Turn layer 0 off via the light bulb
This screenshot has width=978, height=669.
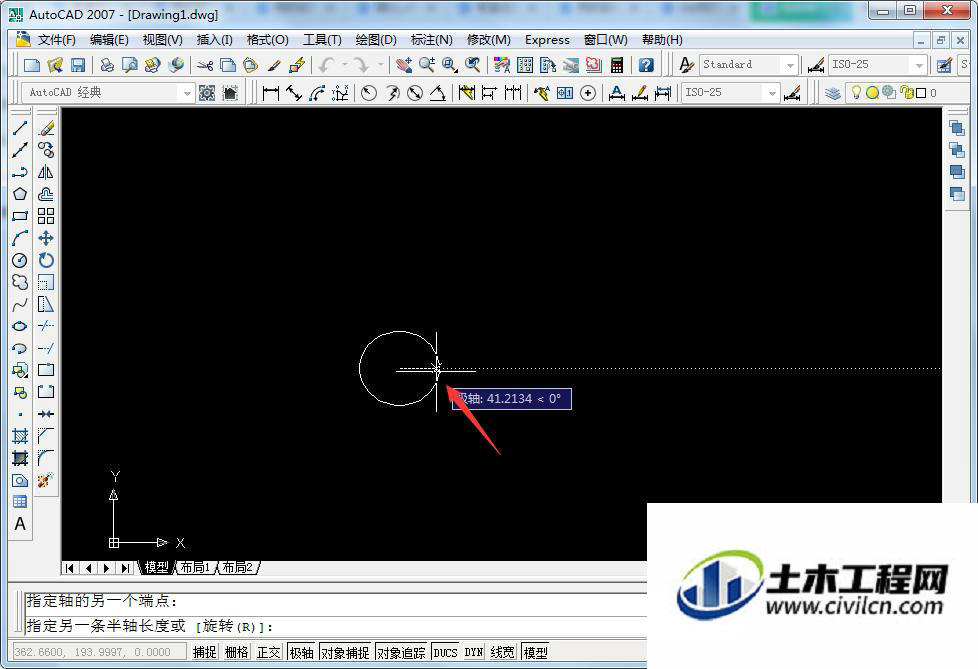tap(856, 93)
